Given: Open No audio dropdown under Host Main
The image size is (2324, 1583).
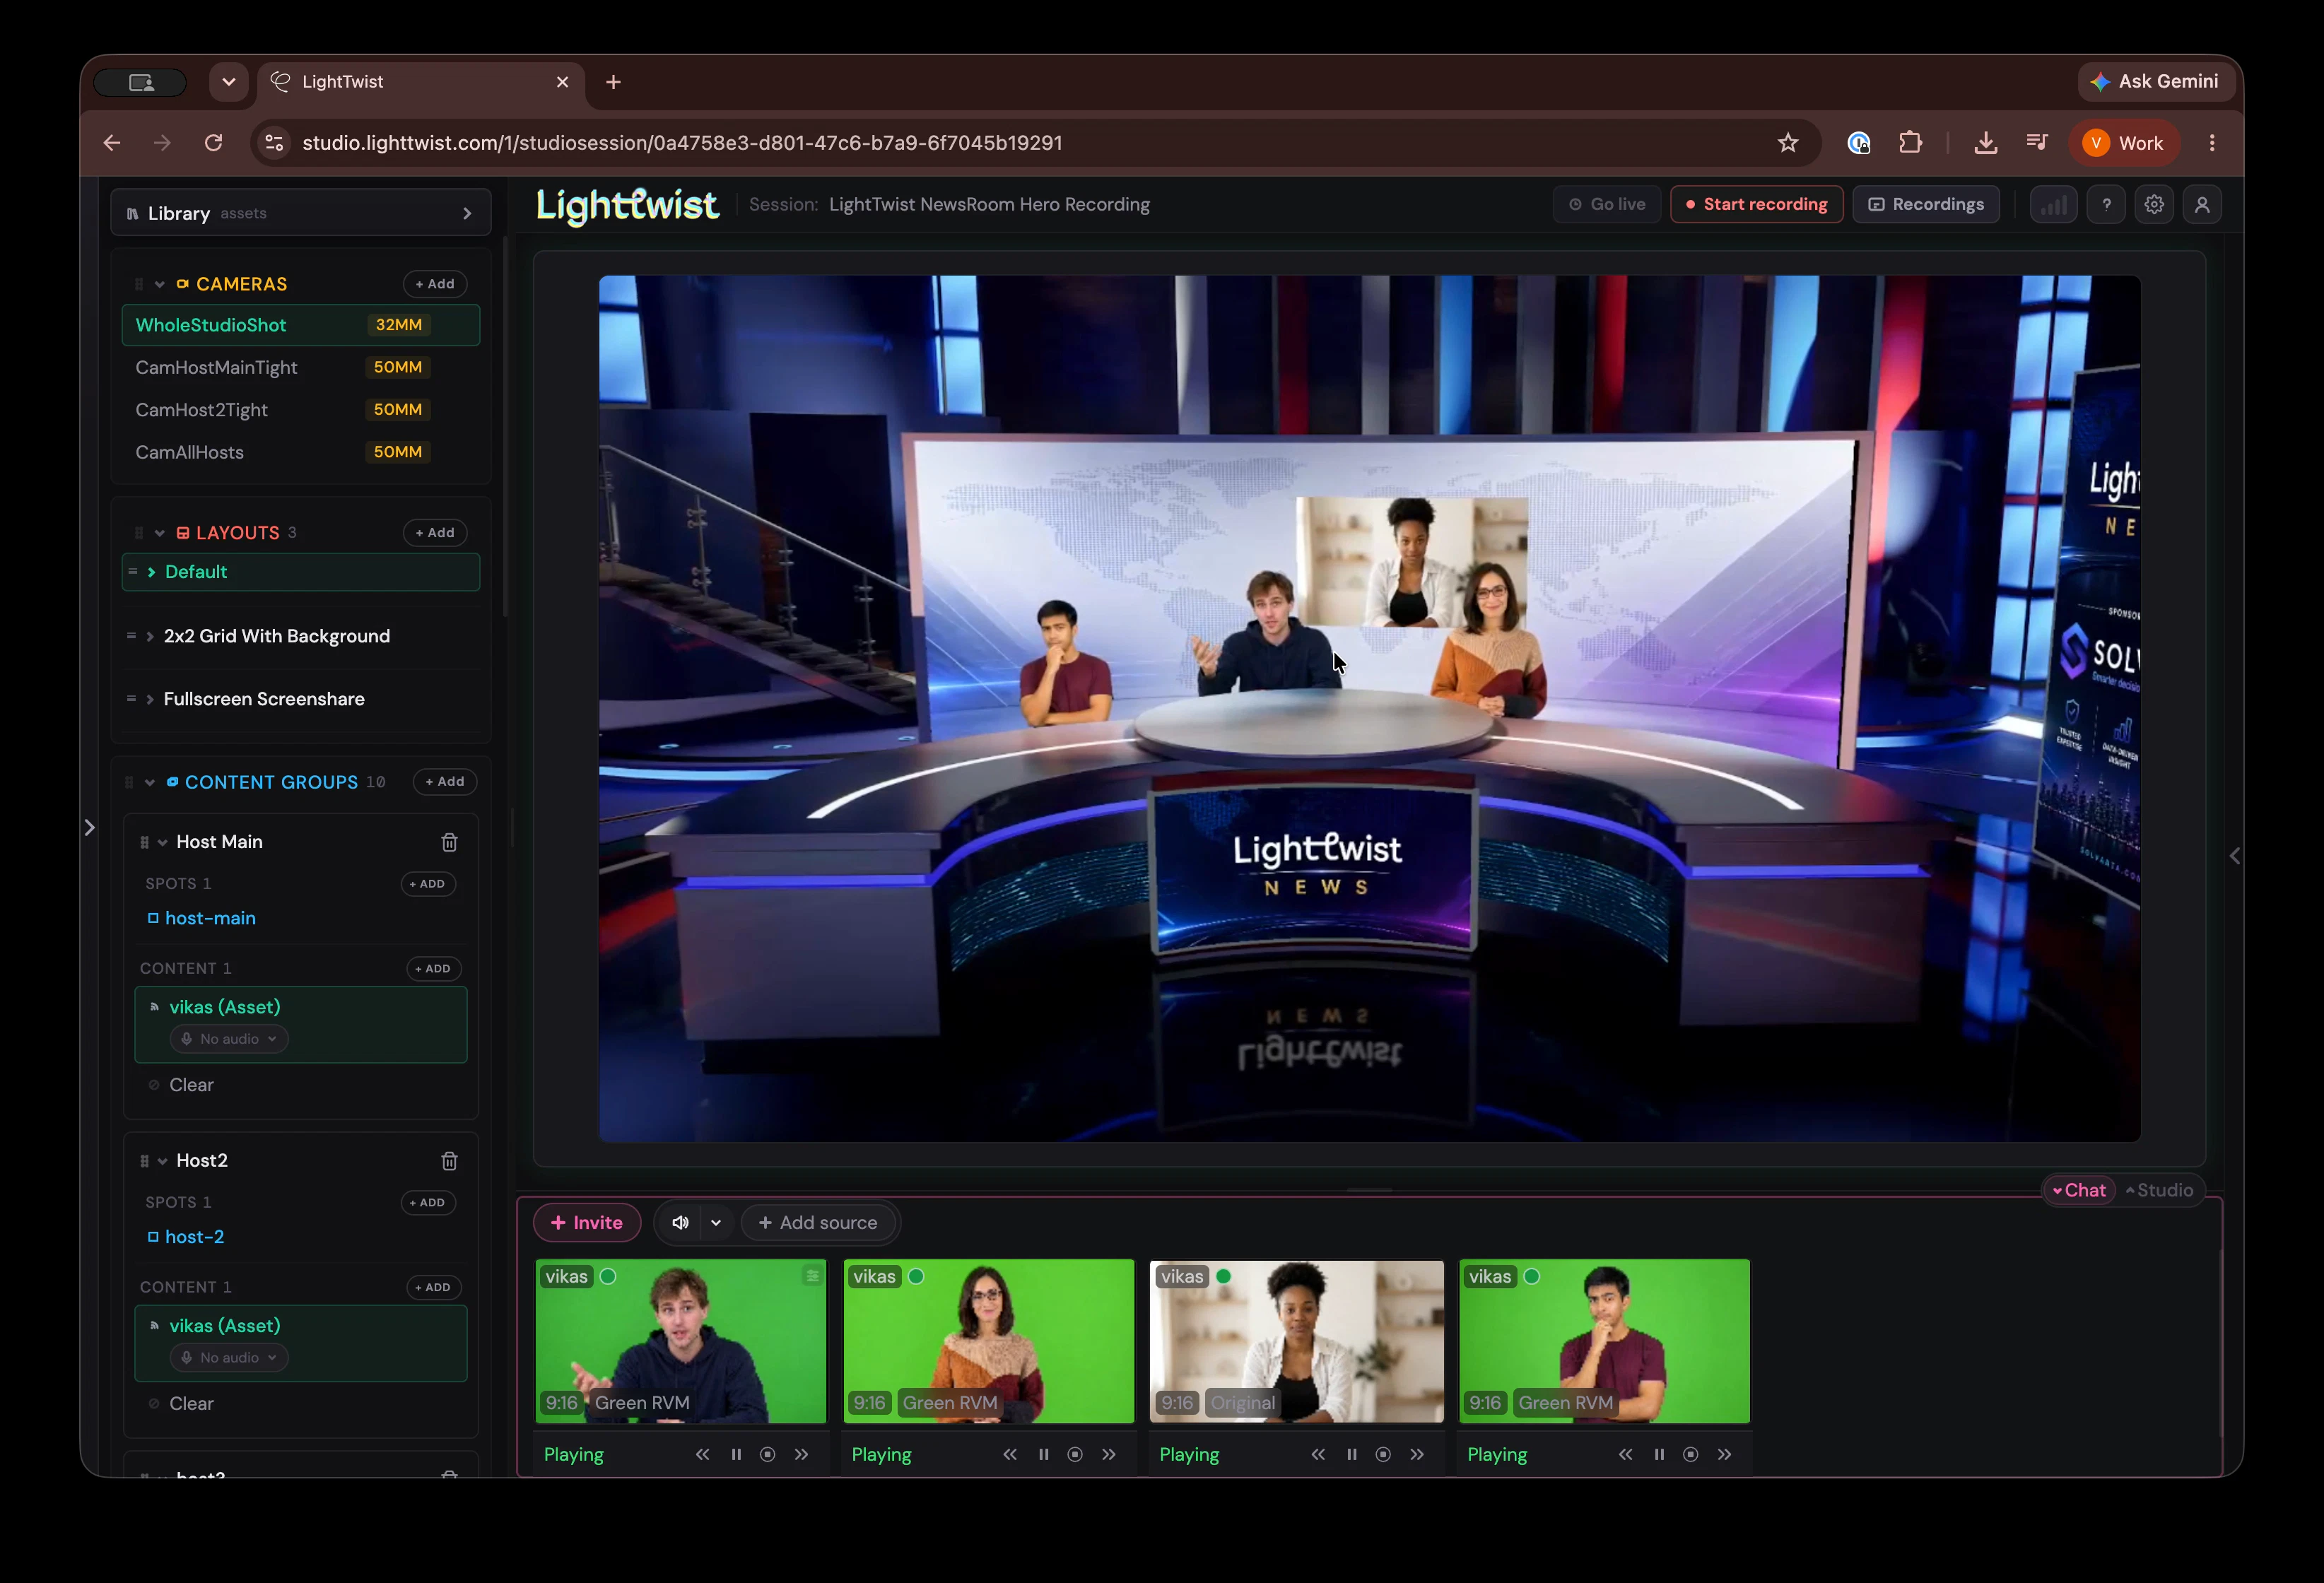Looking at the screenshot, I should tap(229, 1039).
